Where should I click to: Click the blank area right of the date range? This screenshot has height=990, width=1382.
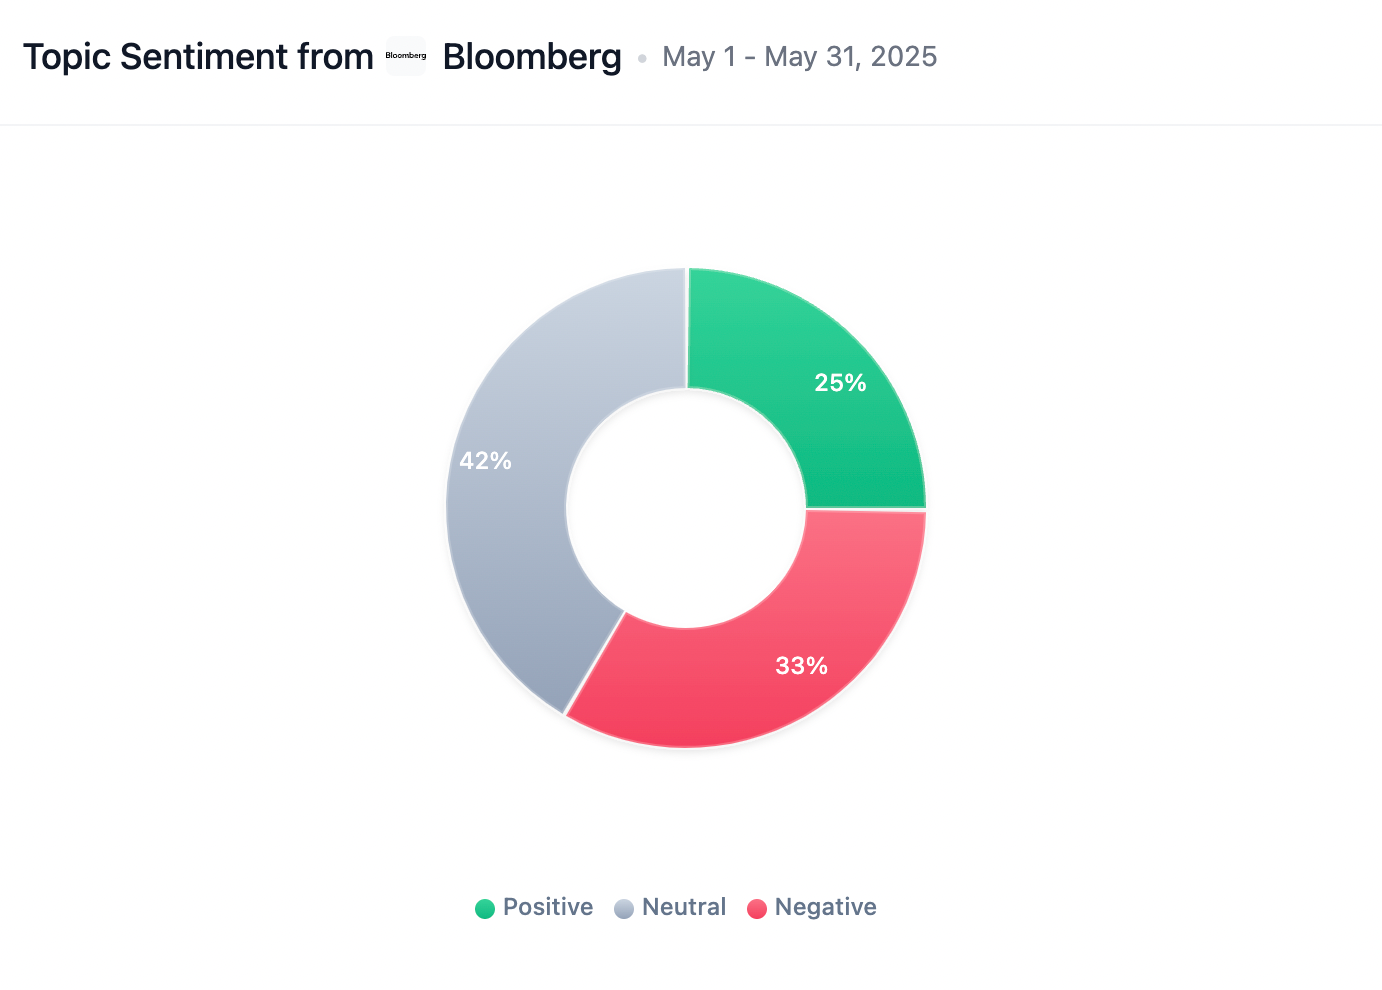pos(1150,57)
